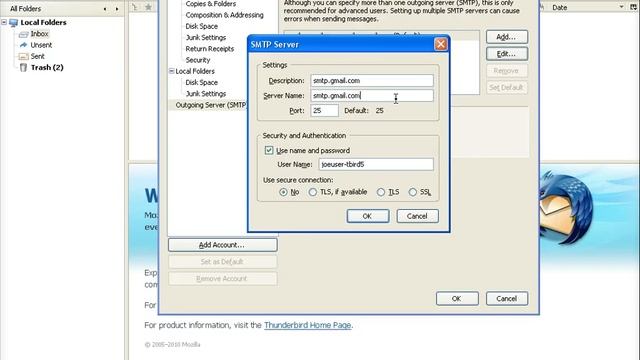This screenshot has width=640, height=360.
Task: Collapse Local Folders in folder pane
Action: 4,22
